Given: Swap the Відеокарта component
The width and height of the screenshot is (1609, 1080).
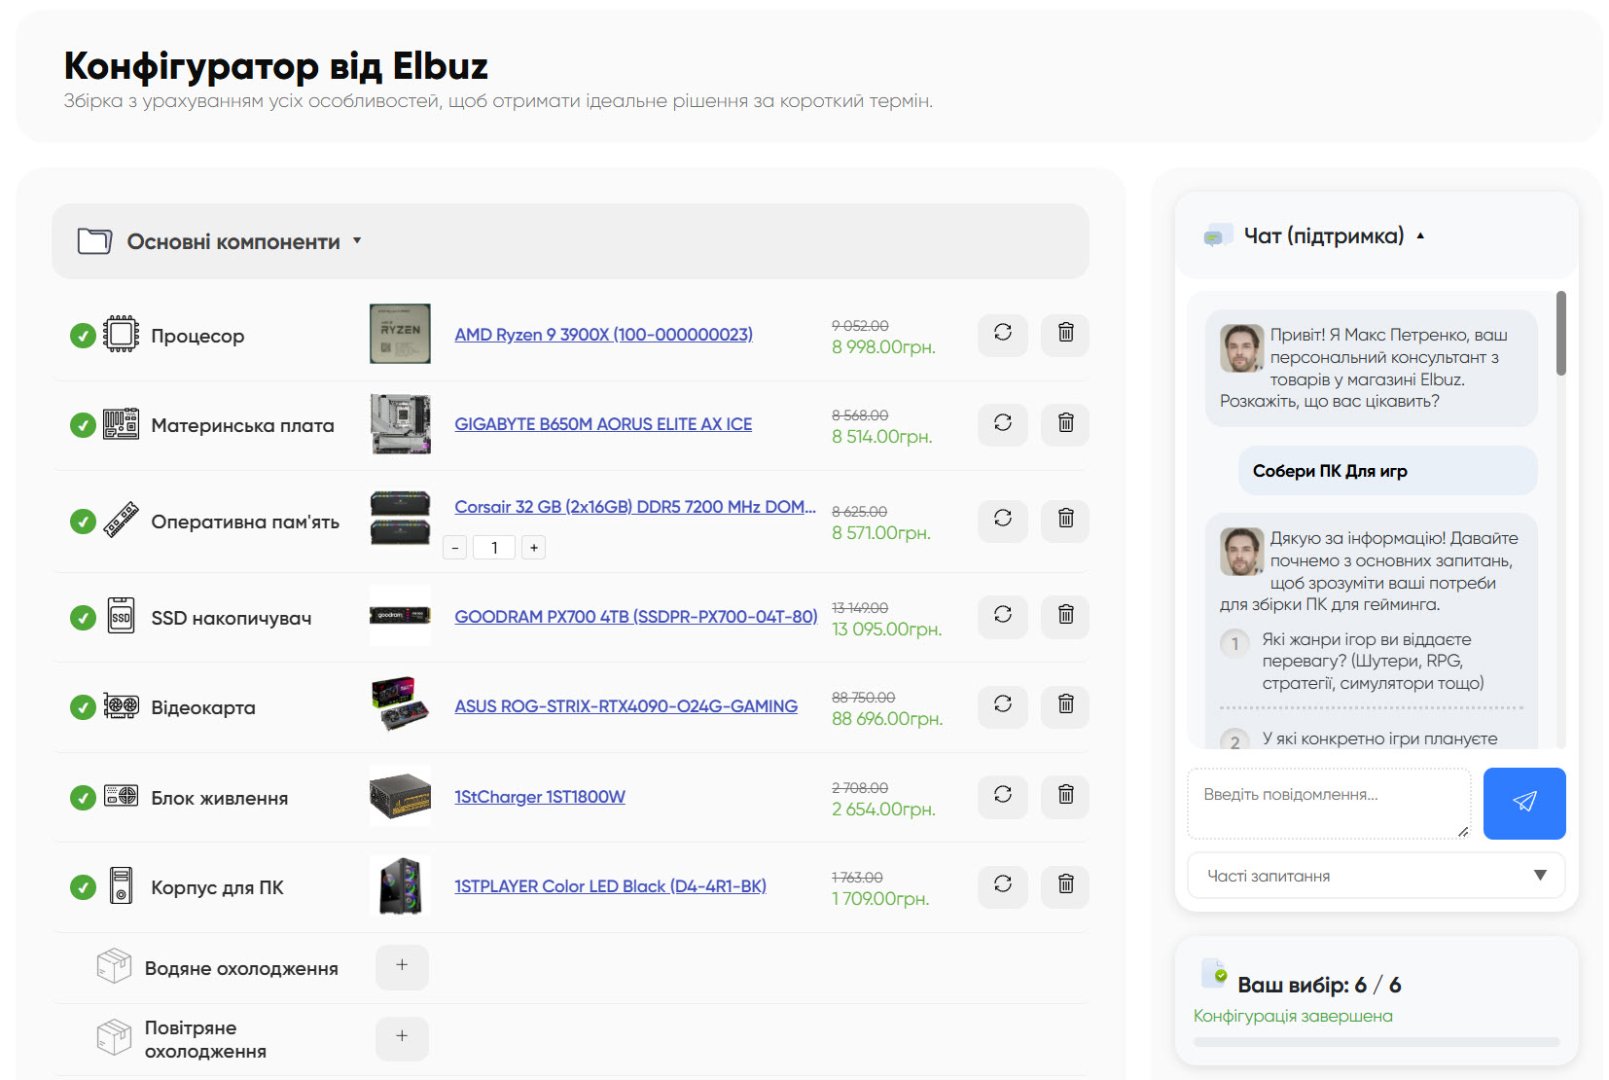Looking at the screenshot, I should 1003,706.
